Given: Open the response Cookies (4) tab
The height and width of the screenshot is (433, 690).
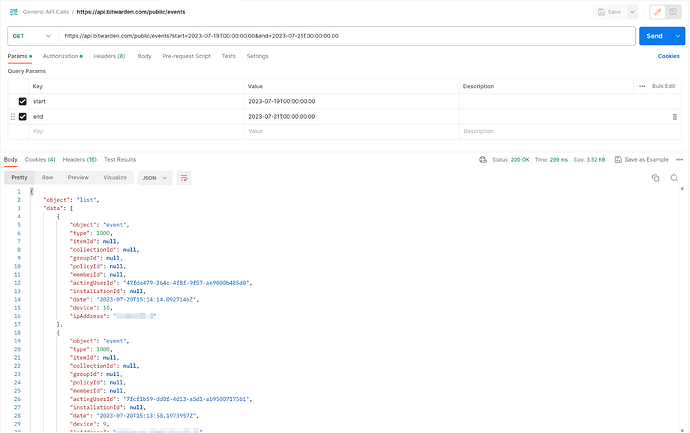Looking at the screenshot, I should (40, 160).
